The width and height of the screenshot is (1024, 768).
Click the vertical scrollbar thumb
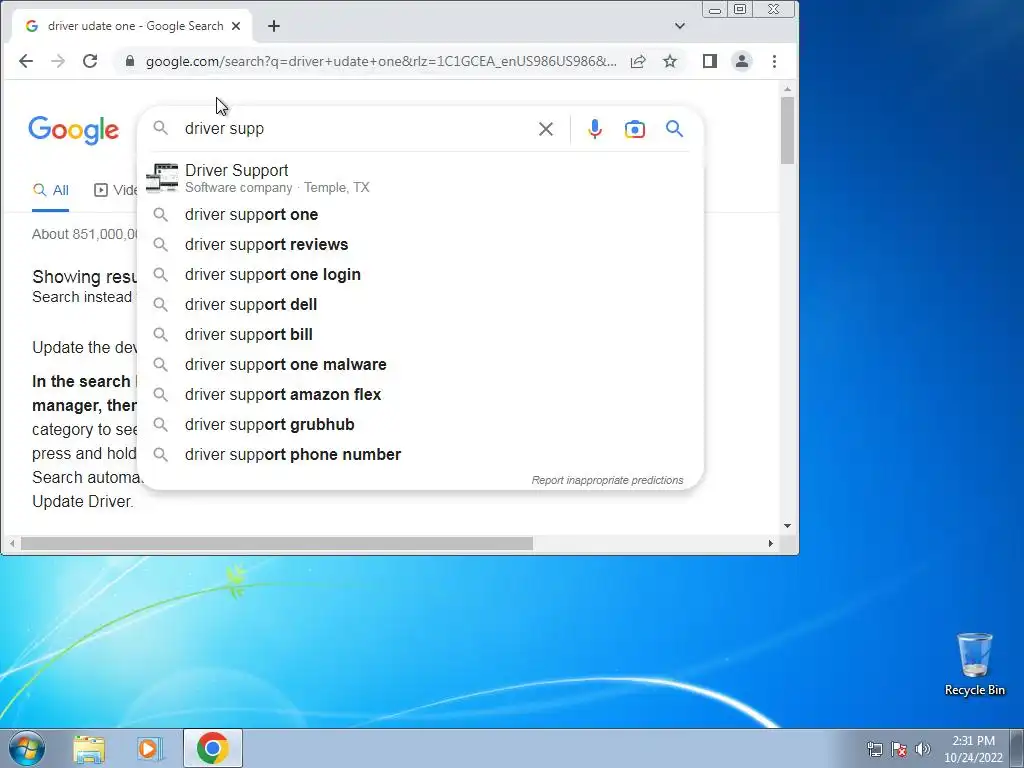click(788, 131)
